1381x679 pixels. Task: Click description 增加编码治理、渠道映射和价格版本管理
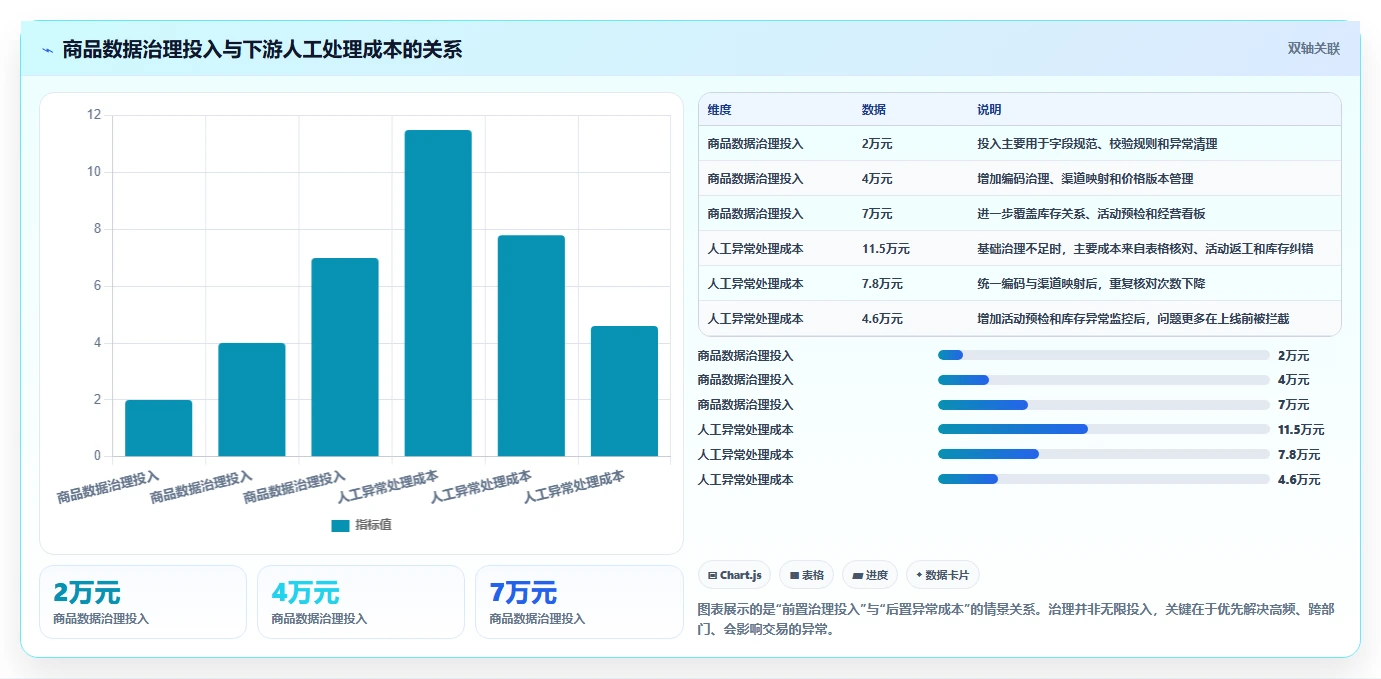tap(1085, 179)
